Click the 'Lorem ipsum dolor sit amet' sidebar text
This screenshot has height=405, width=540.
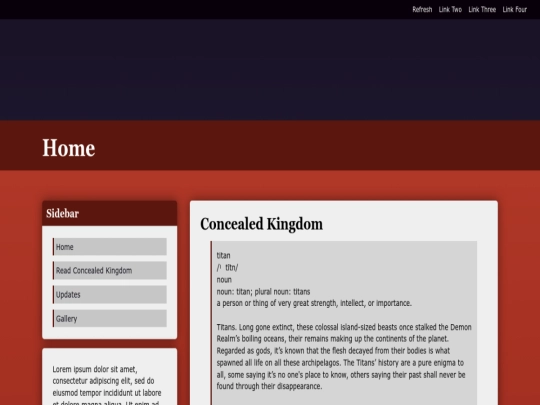coord(107,385)
